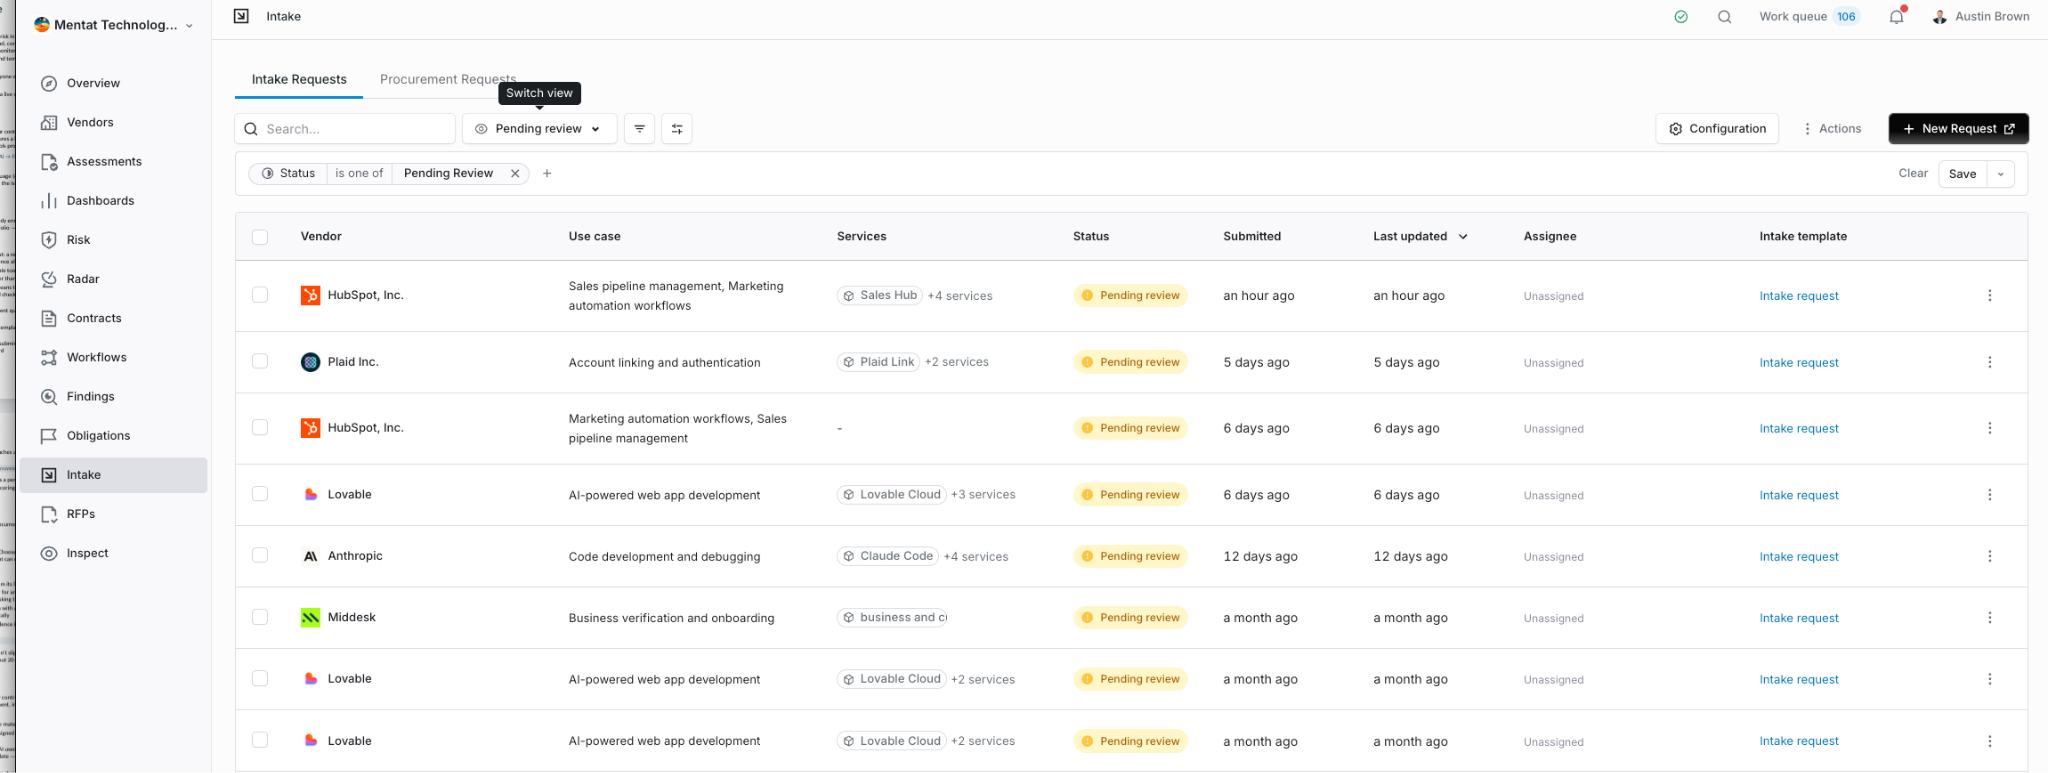The image size is (2048, 773).
Task: Expand +2 services on Plaid Link row
Action: coord(956,362)
